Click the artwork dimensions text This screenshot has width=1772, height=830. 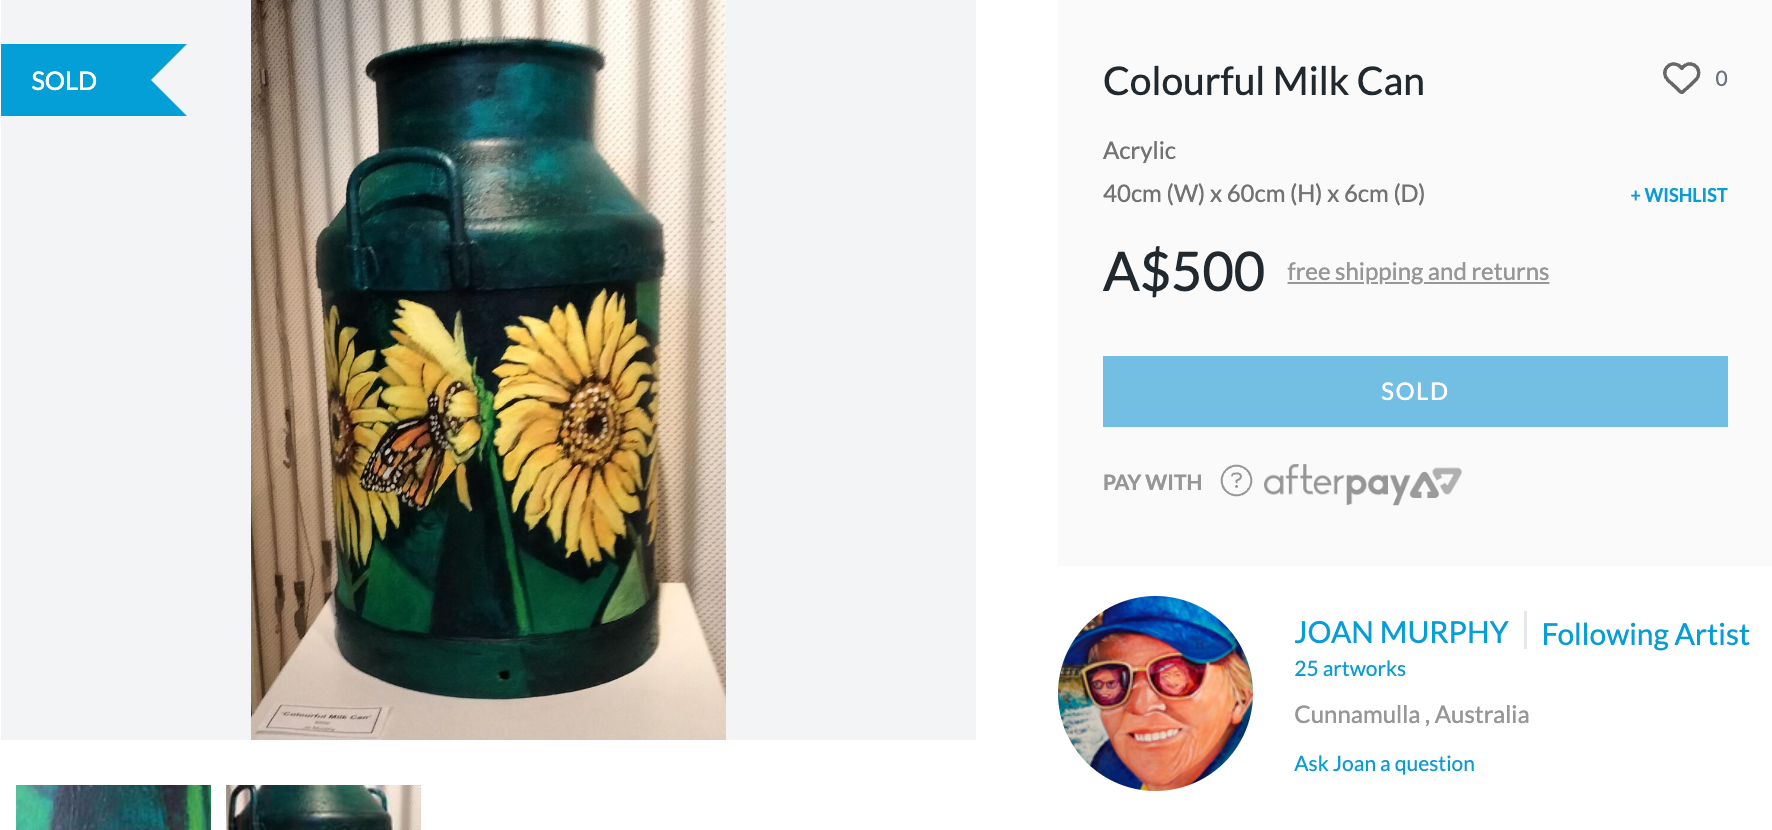pyautogui.click(x=1263, y=194)
